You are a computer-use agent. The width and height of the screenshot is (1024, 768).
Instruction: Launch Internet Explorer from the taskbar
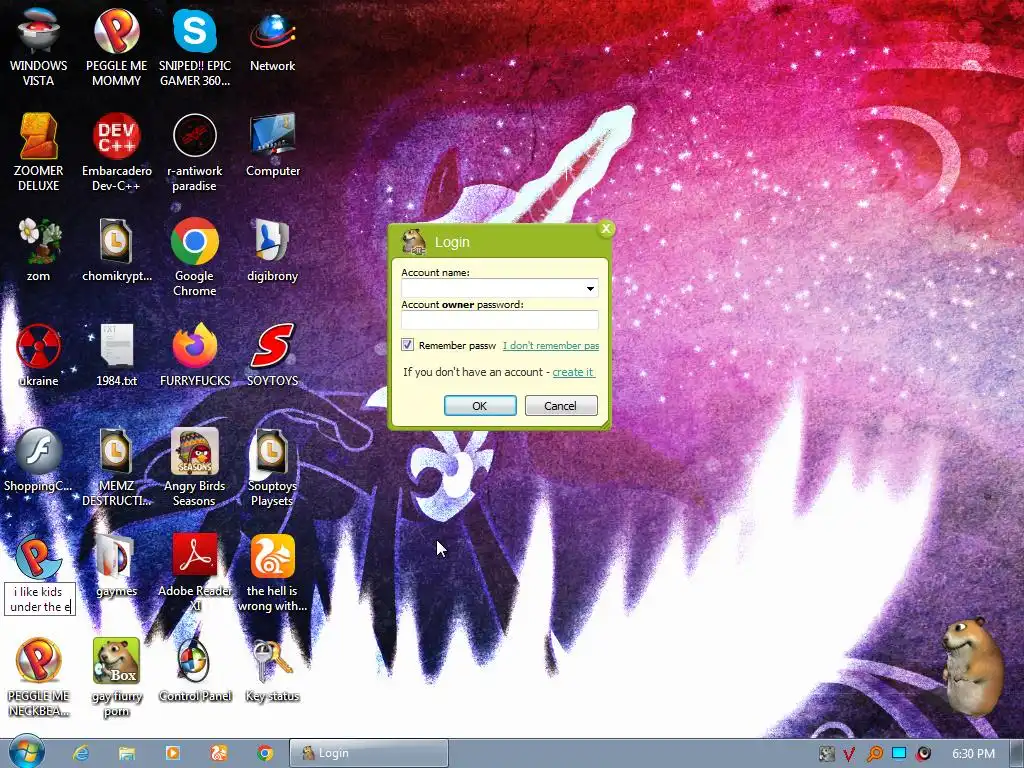81,753
